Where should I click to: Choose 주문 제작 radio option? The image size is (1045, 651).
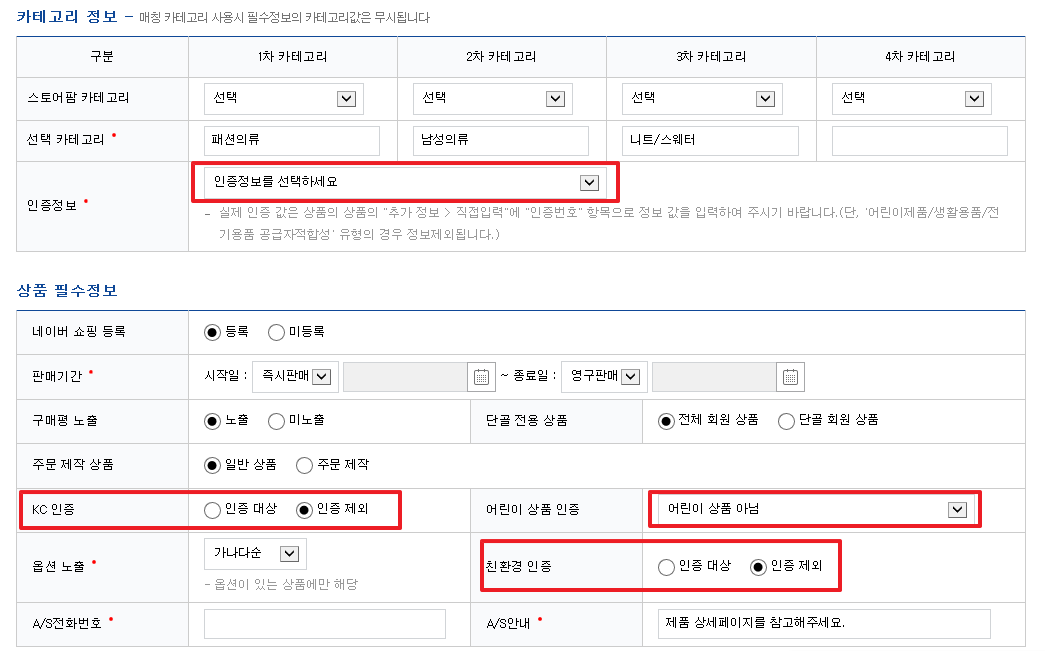(x=304, y=465)
